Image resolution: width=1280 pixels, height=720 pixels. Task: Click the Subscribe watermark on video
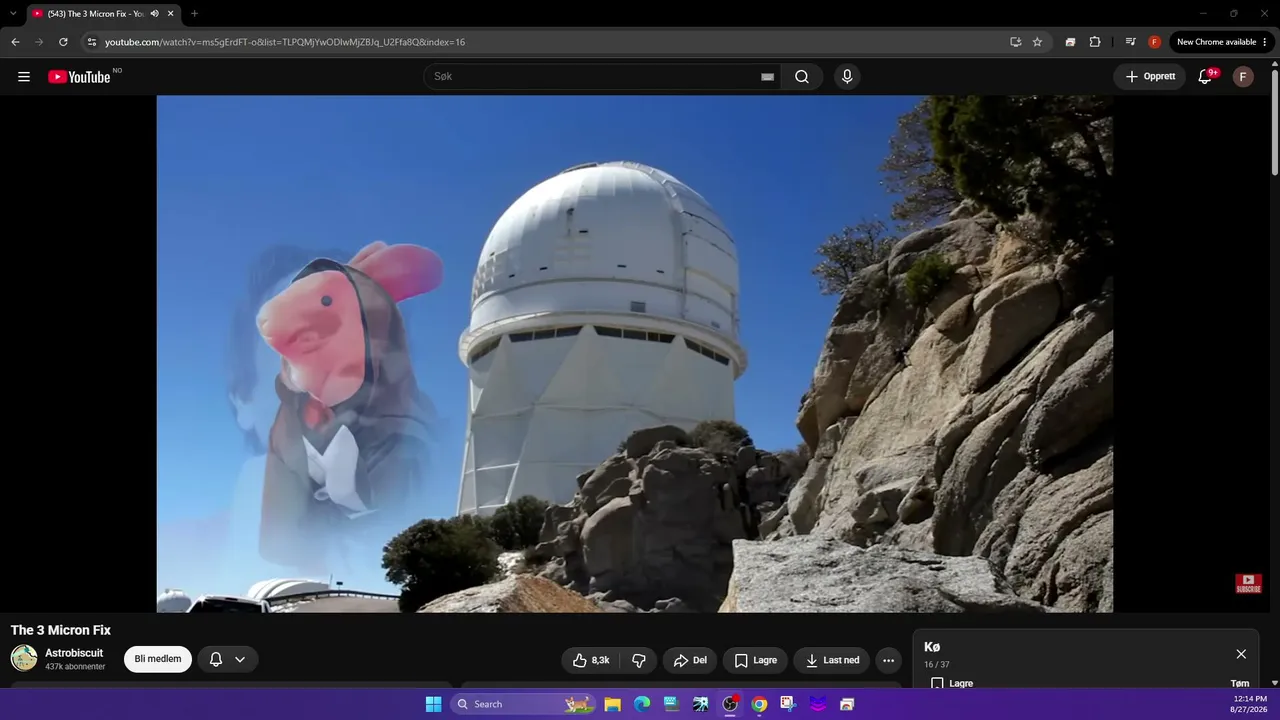click(x=1248, y=583)
